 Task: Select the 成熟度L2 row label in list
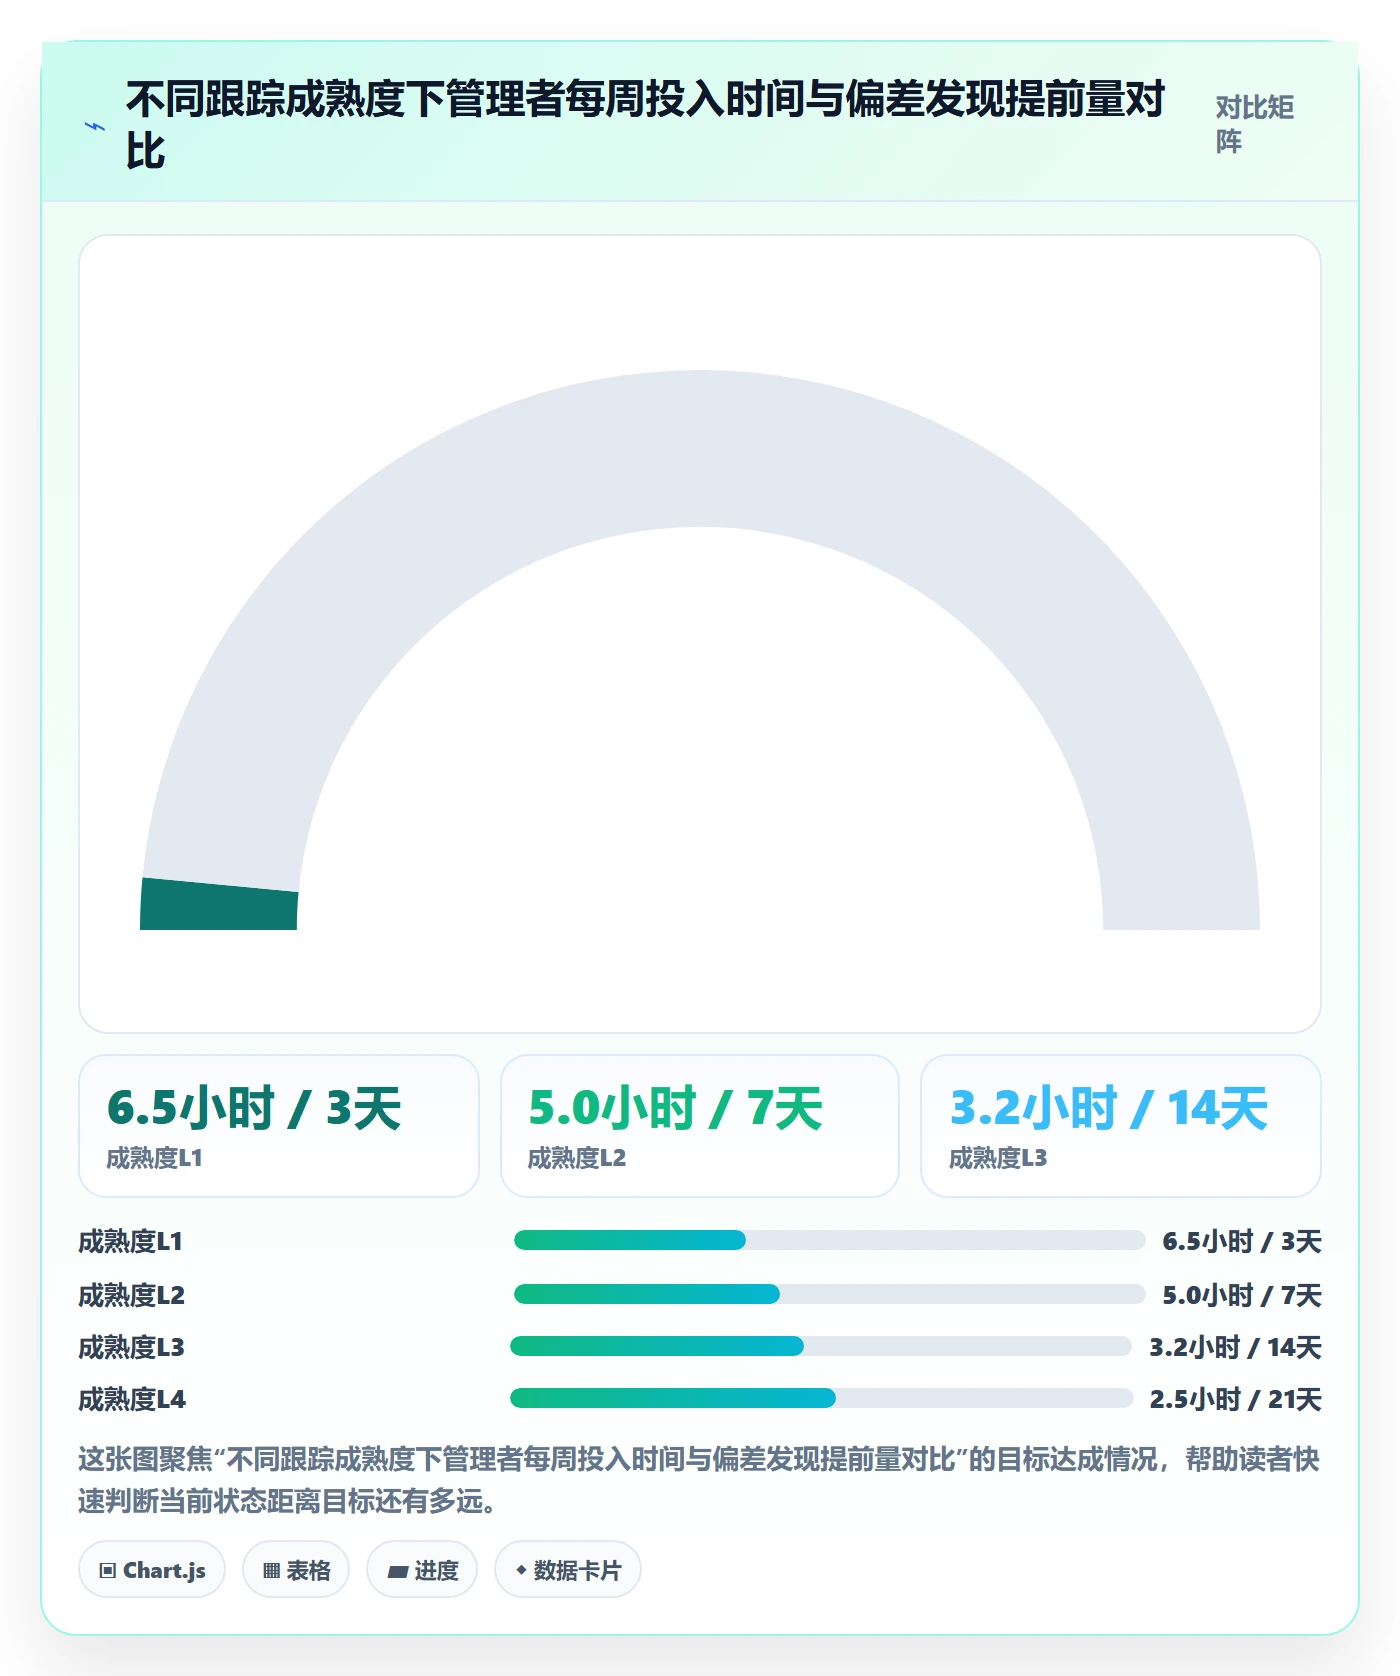tap(132, 1295)
